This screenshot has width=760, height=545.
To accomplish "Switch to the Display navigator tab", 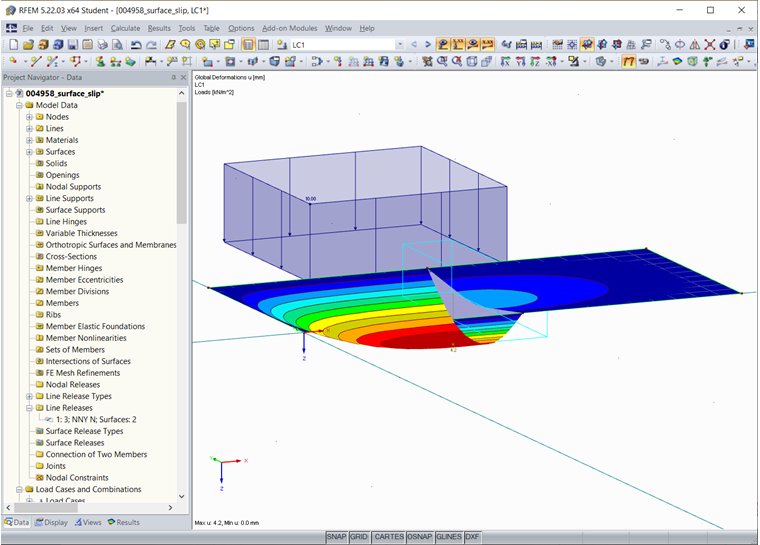I will click(x=51, y=522).
